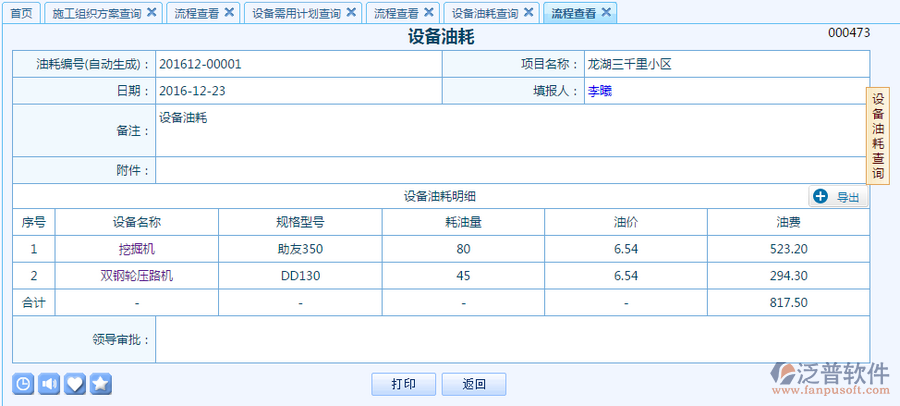The height and width of the screenshot is (406, 900).
Task: Open the 李曦 reporter link
Action: (600, 91)
